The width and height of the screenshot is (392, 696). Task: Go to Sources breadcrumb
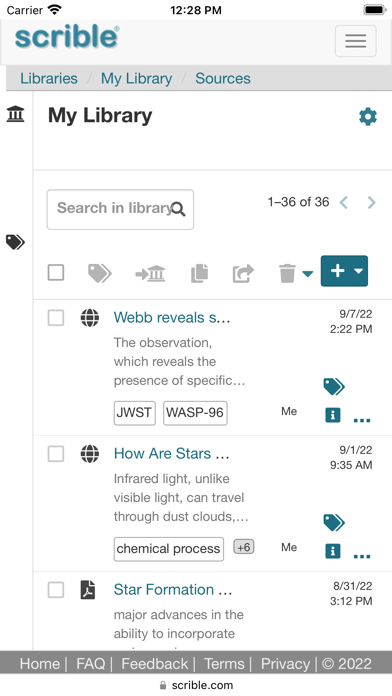tap(223, 79)
